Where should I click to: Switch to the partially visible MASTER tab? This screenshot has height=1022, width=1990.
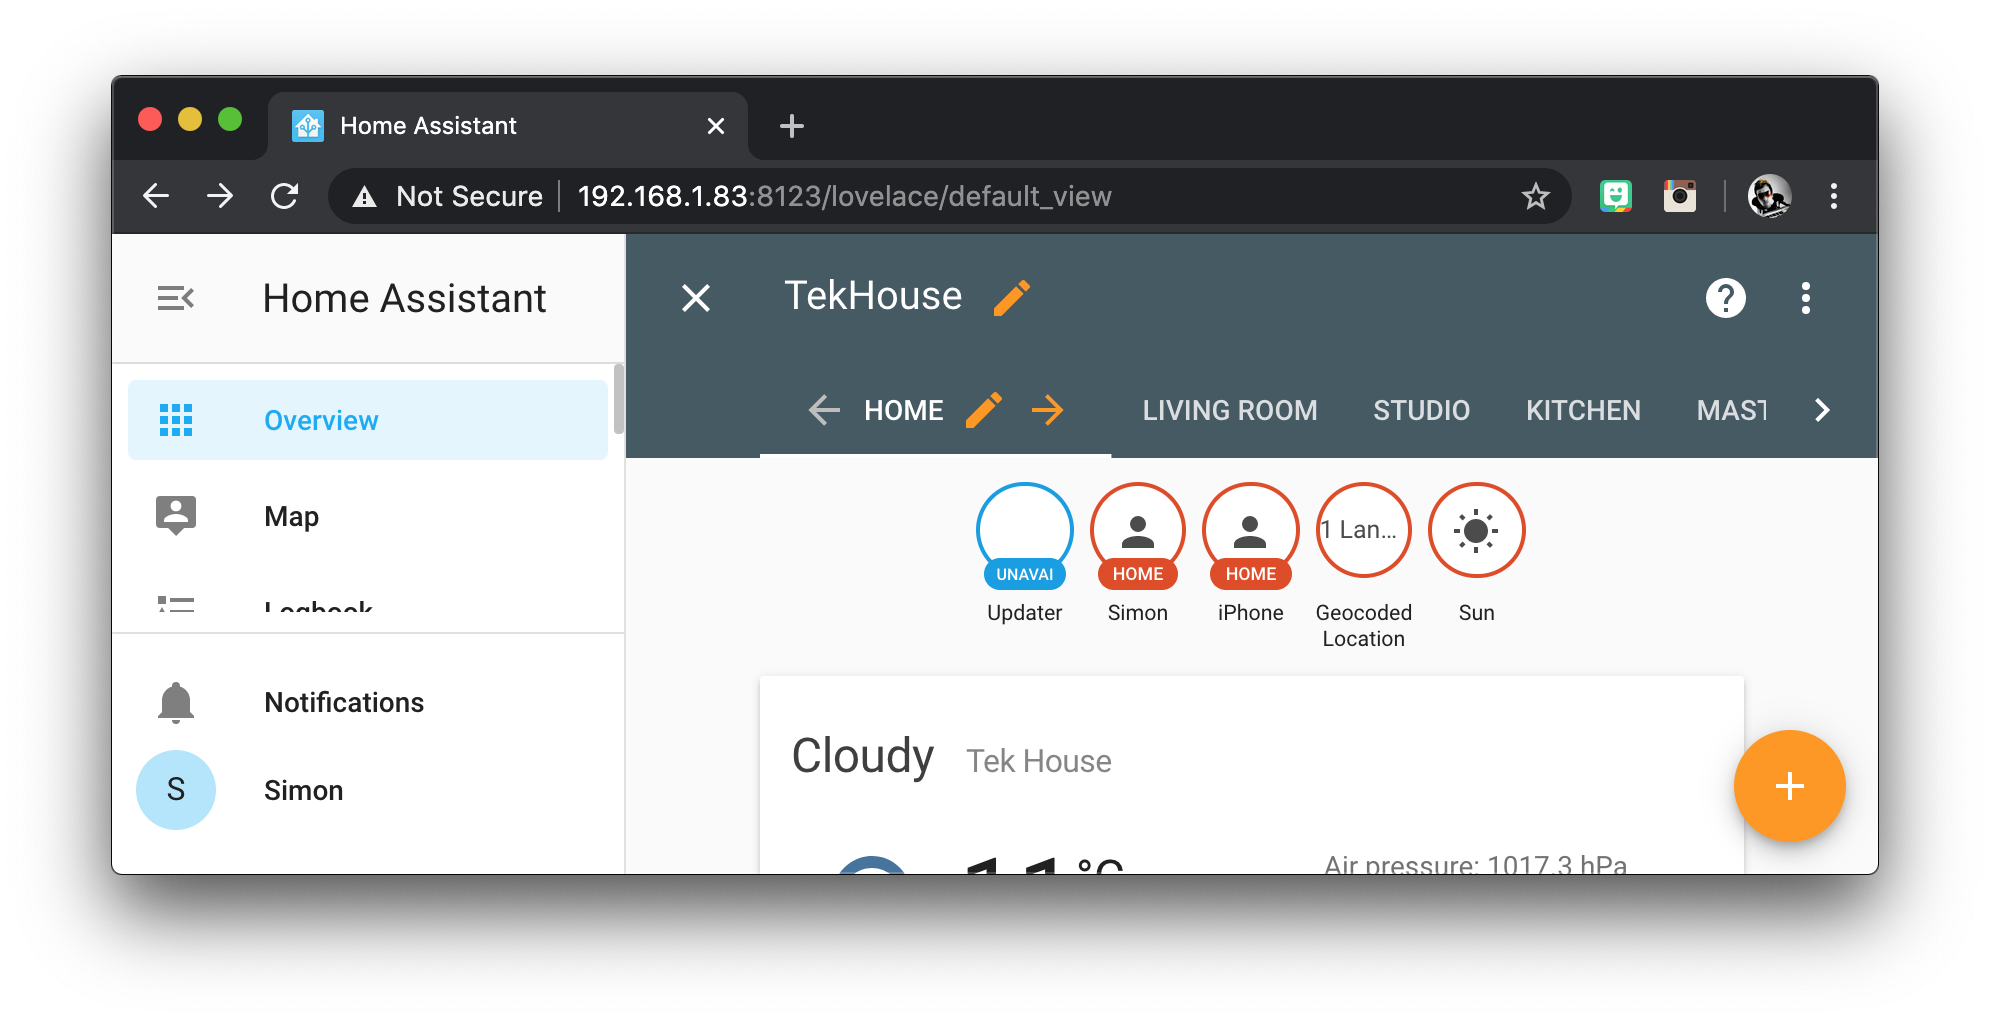1732,410
